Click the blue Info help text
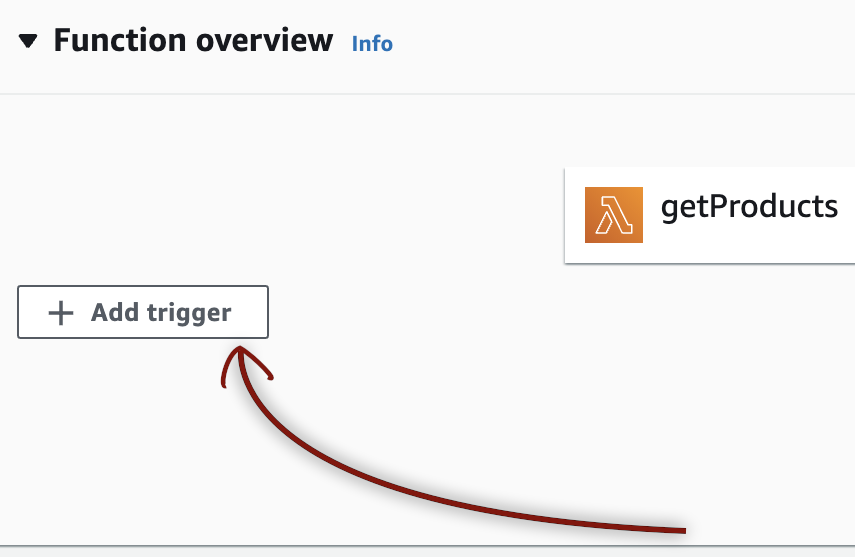 click(x=372, y=44)
